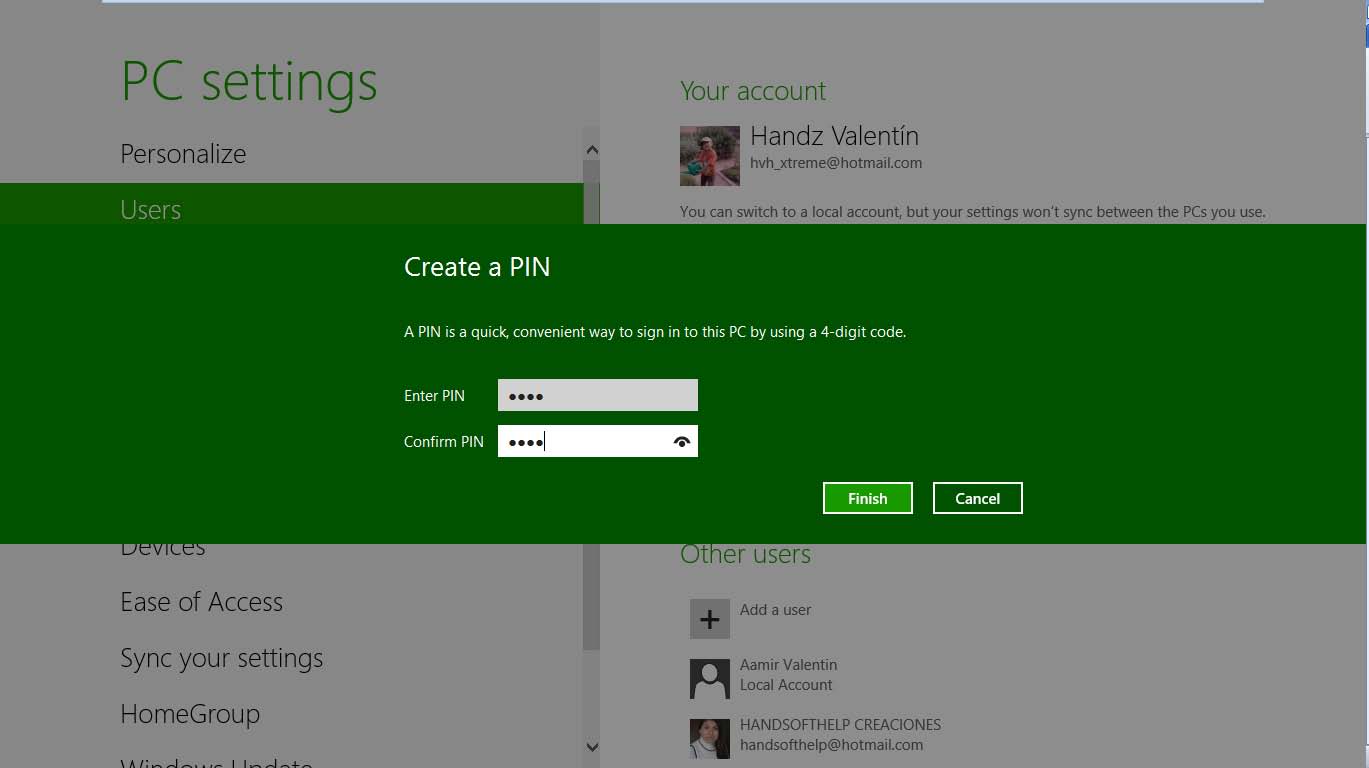Select HANDSOFTHELP CREACIONES profile picture

(x=709, y=738)
